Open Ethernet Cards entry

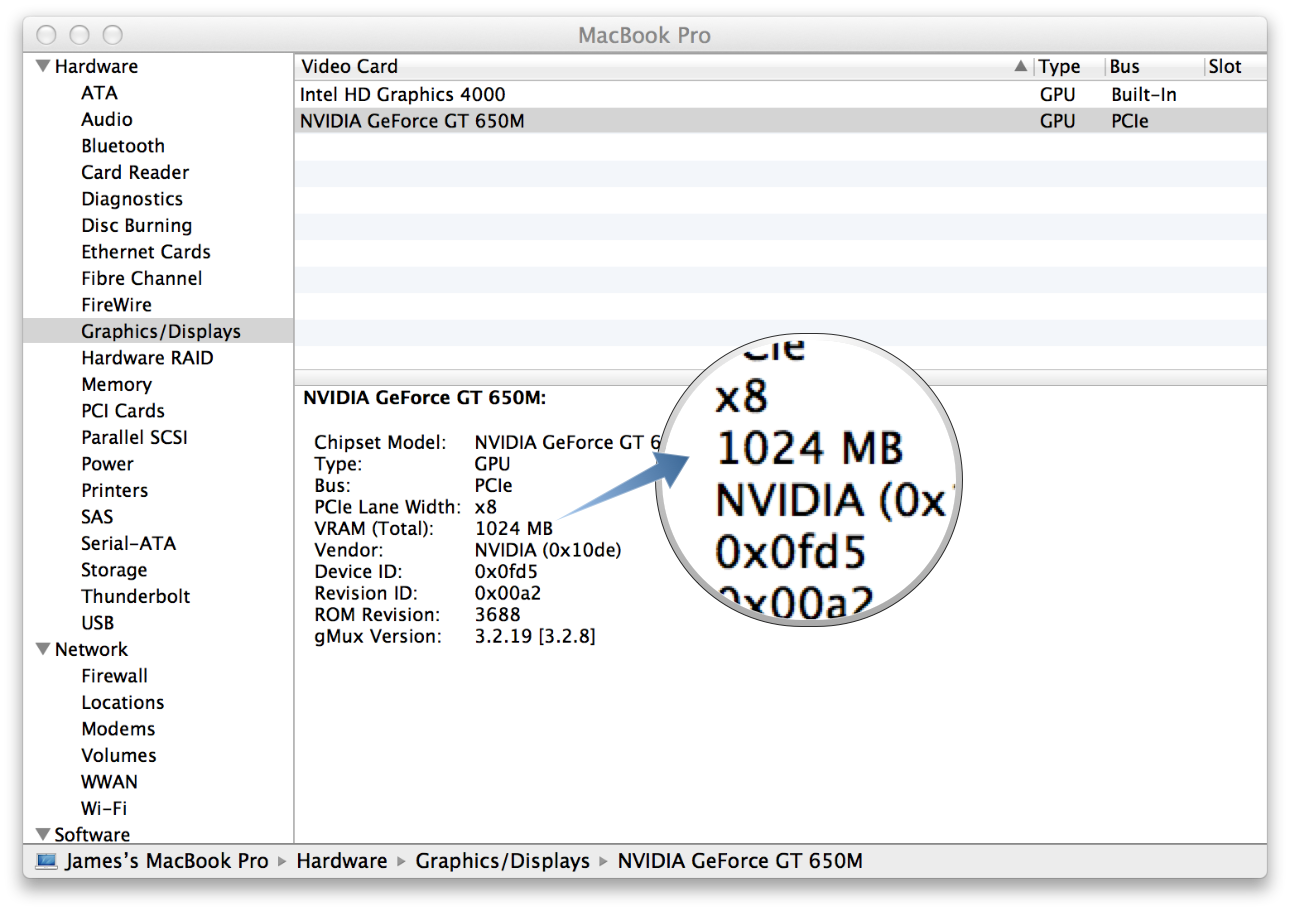(x=146, y=252)
